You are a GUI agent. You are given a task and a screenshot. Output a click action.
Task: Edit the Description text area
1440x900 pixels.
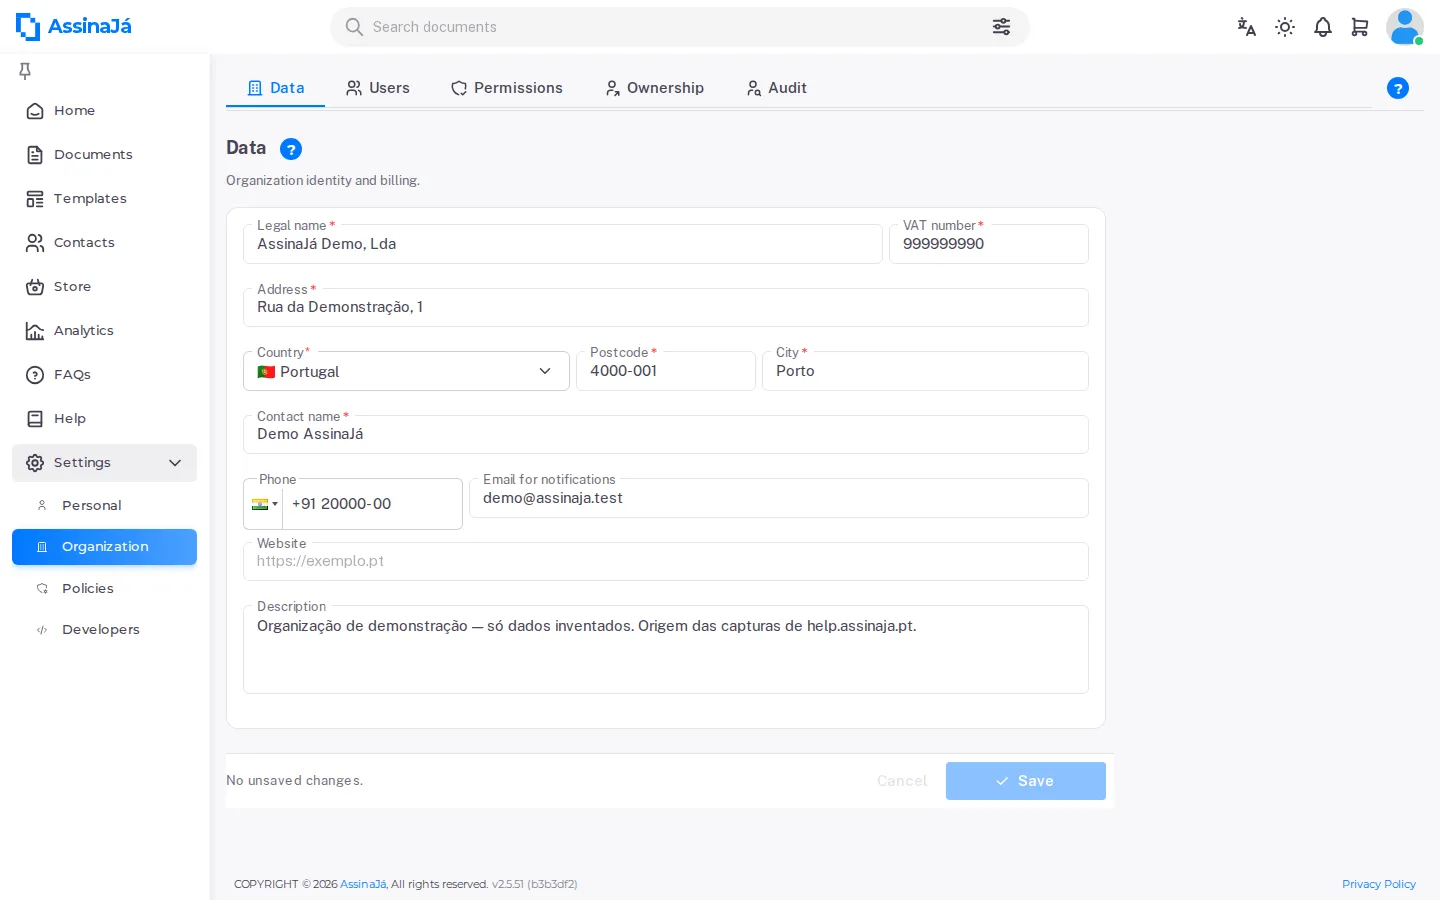coord(666,650)
